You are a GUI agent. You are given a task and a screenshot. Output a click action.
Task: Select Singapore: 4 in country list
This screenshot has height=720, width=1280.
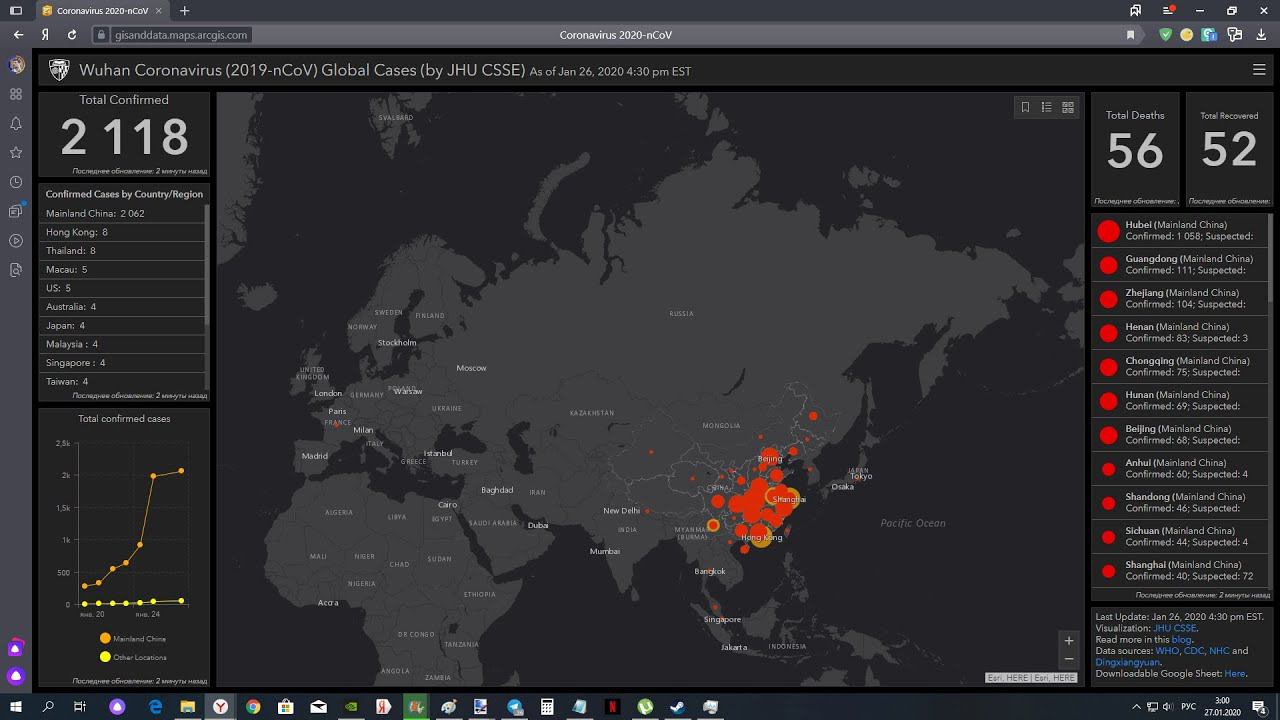coord(122,363)
